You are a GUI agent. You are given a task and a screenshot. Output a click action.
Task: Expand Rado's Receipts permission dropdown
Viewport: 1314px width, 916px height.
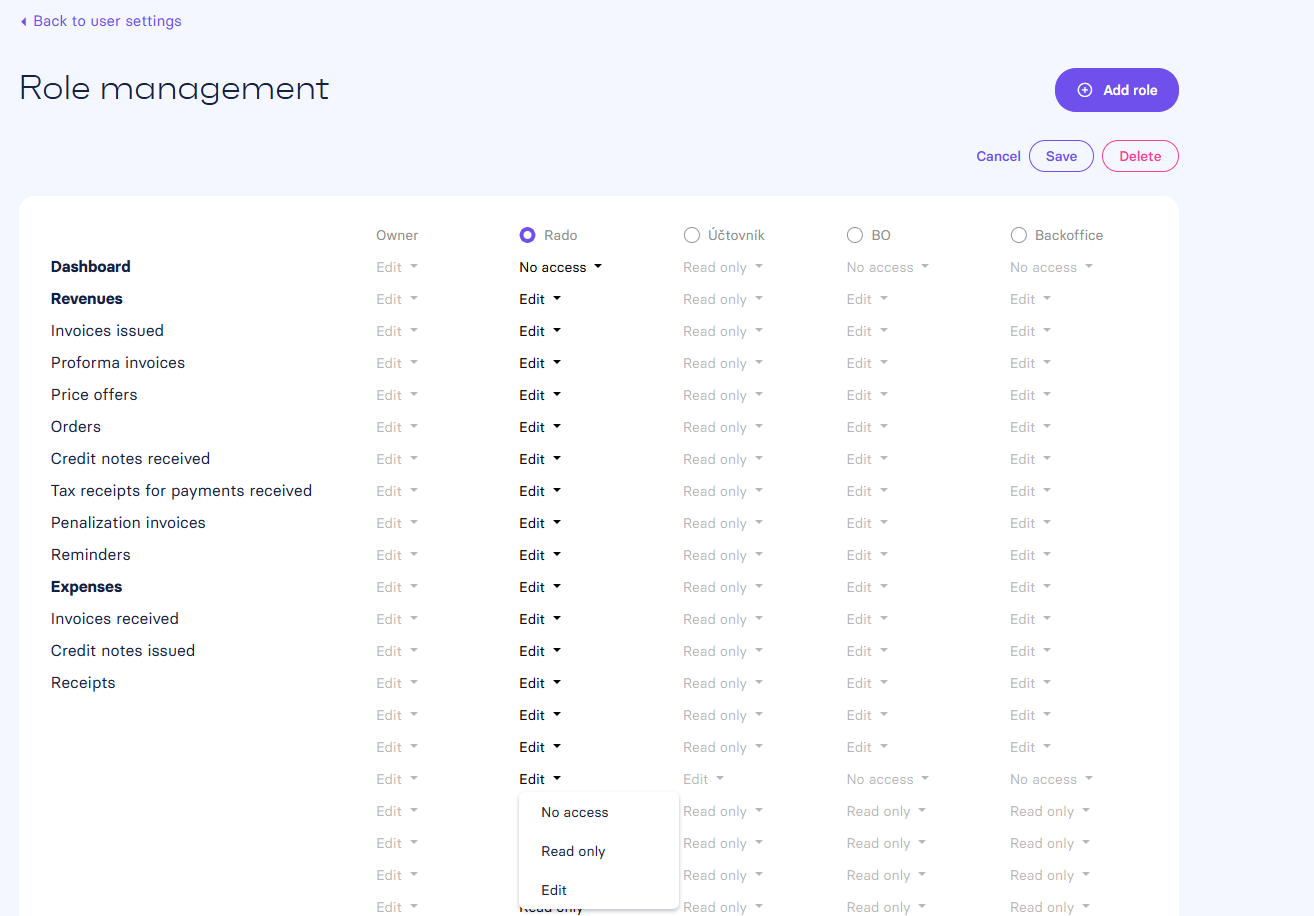coord(540,683)
